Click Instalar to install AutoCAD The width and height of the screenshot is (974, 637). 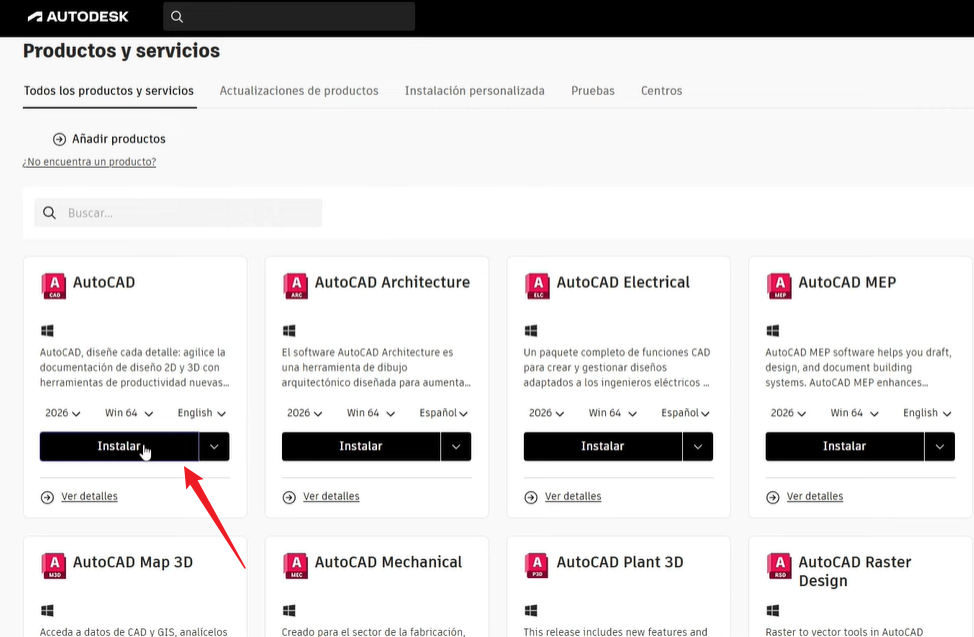(119, 446)
